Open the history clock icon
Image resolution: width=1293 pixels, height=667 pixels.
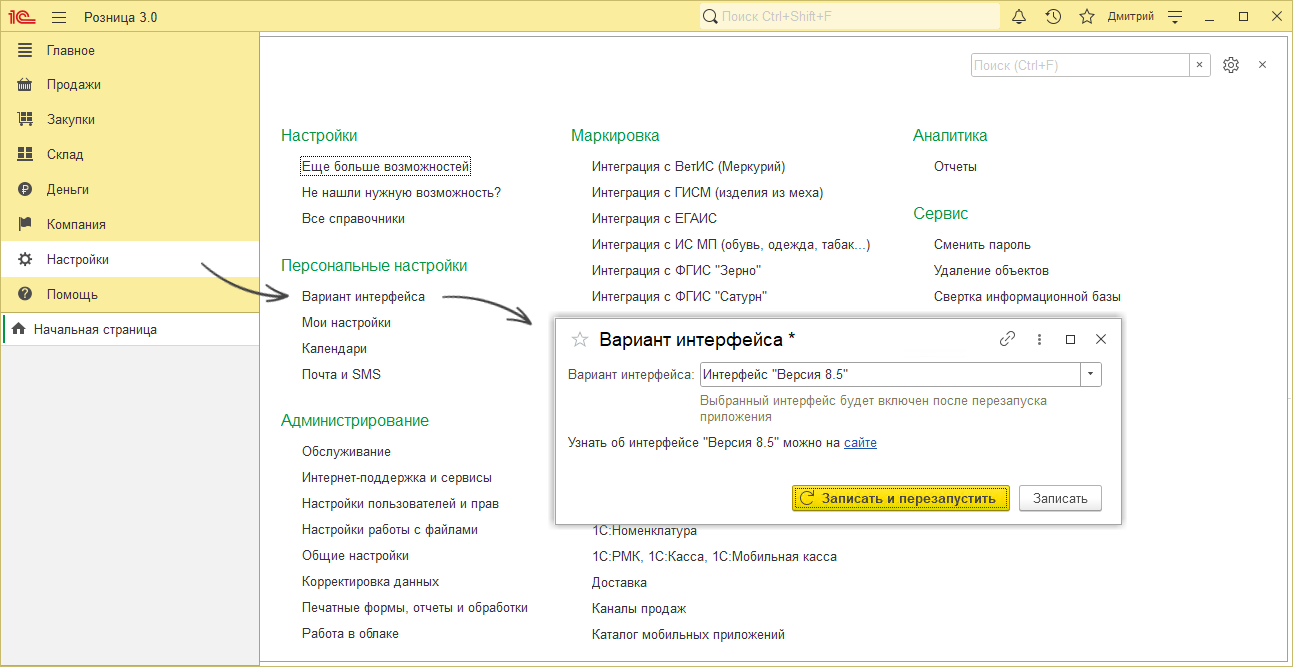[x=1053, y=17]
